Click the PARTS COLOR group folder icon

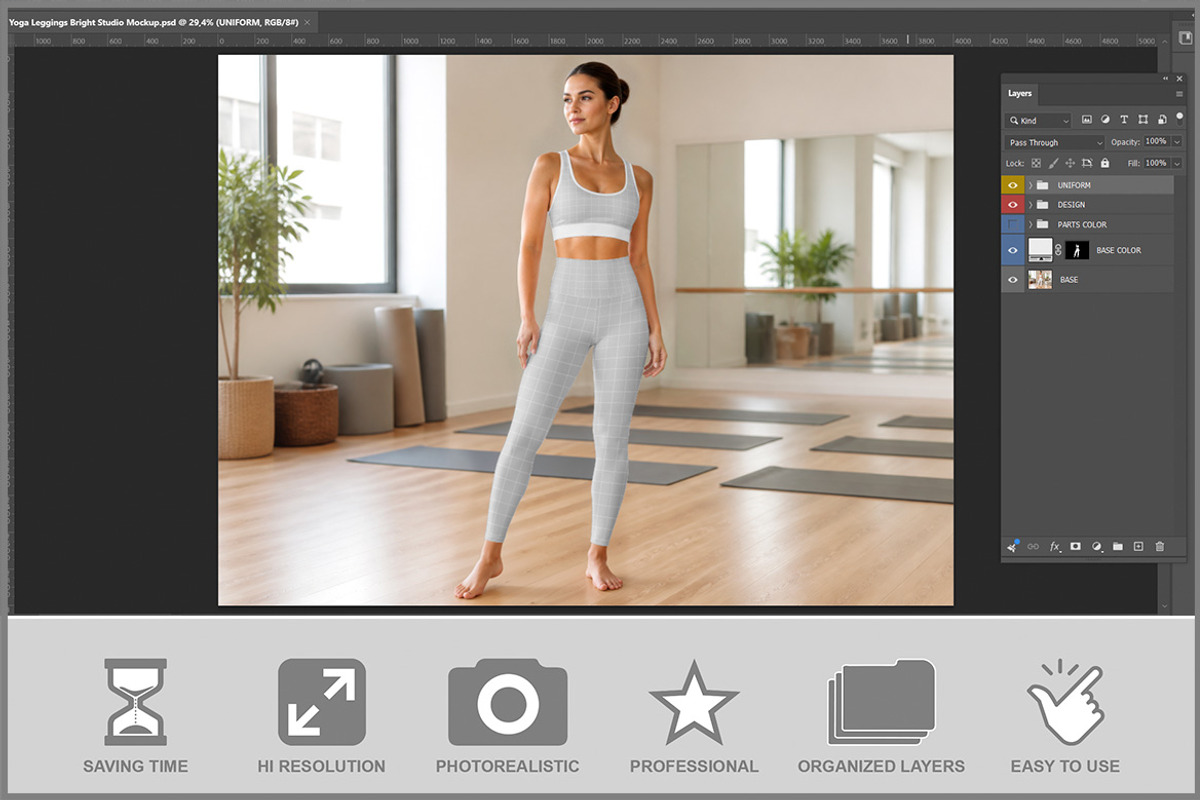pos(1043,225)
